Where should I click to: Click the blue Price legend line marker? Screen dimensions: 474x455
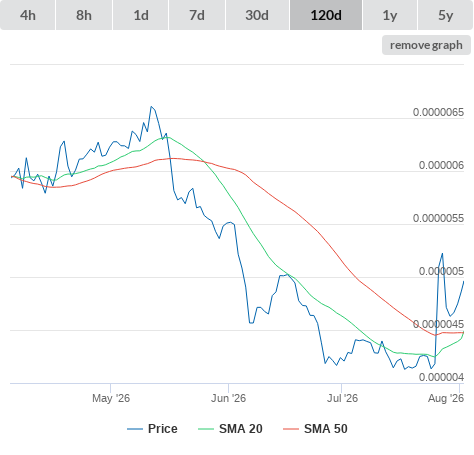click(x=135, y=429)
